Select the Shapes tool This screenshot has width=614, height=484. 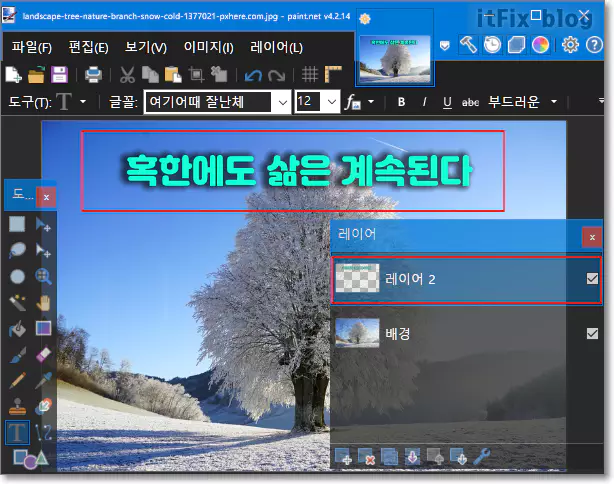tap(31, 459)
